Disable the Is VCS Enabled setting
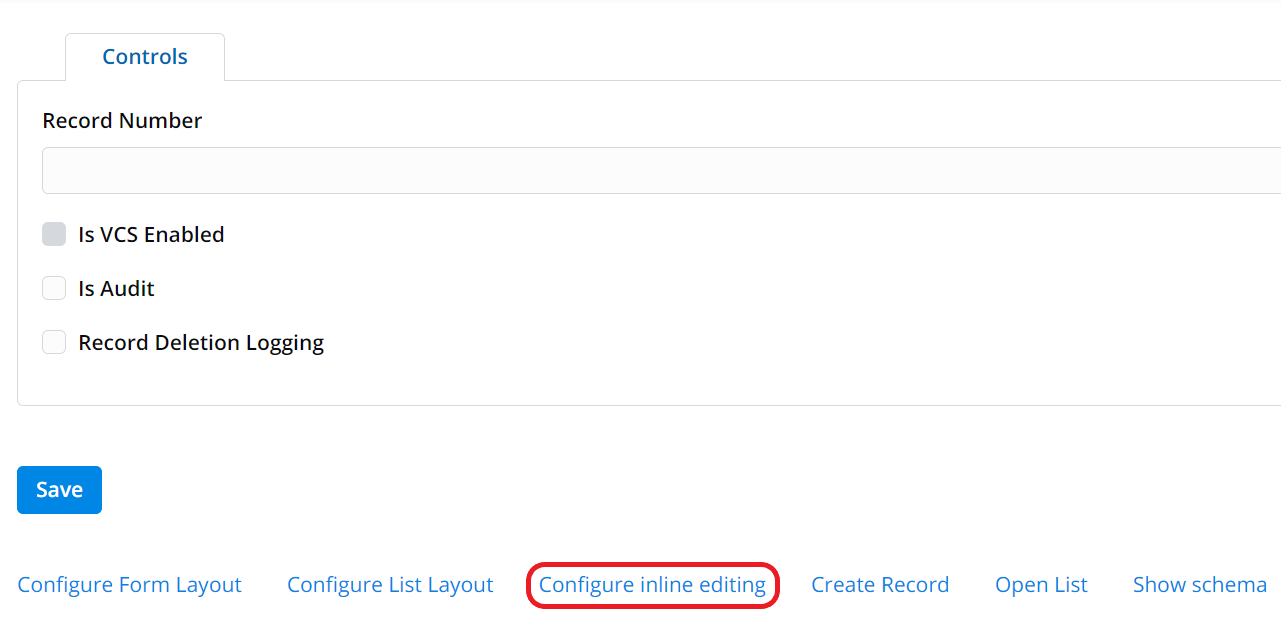The width and height of the screenshot is (1281, 619). [x=53, y=233]
